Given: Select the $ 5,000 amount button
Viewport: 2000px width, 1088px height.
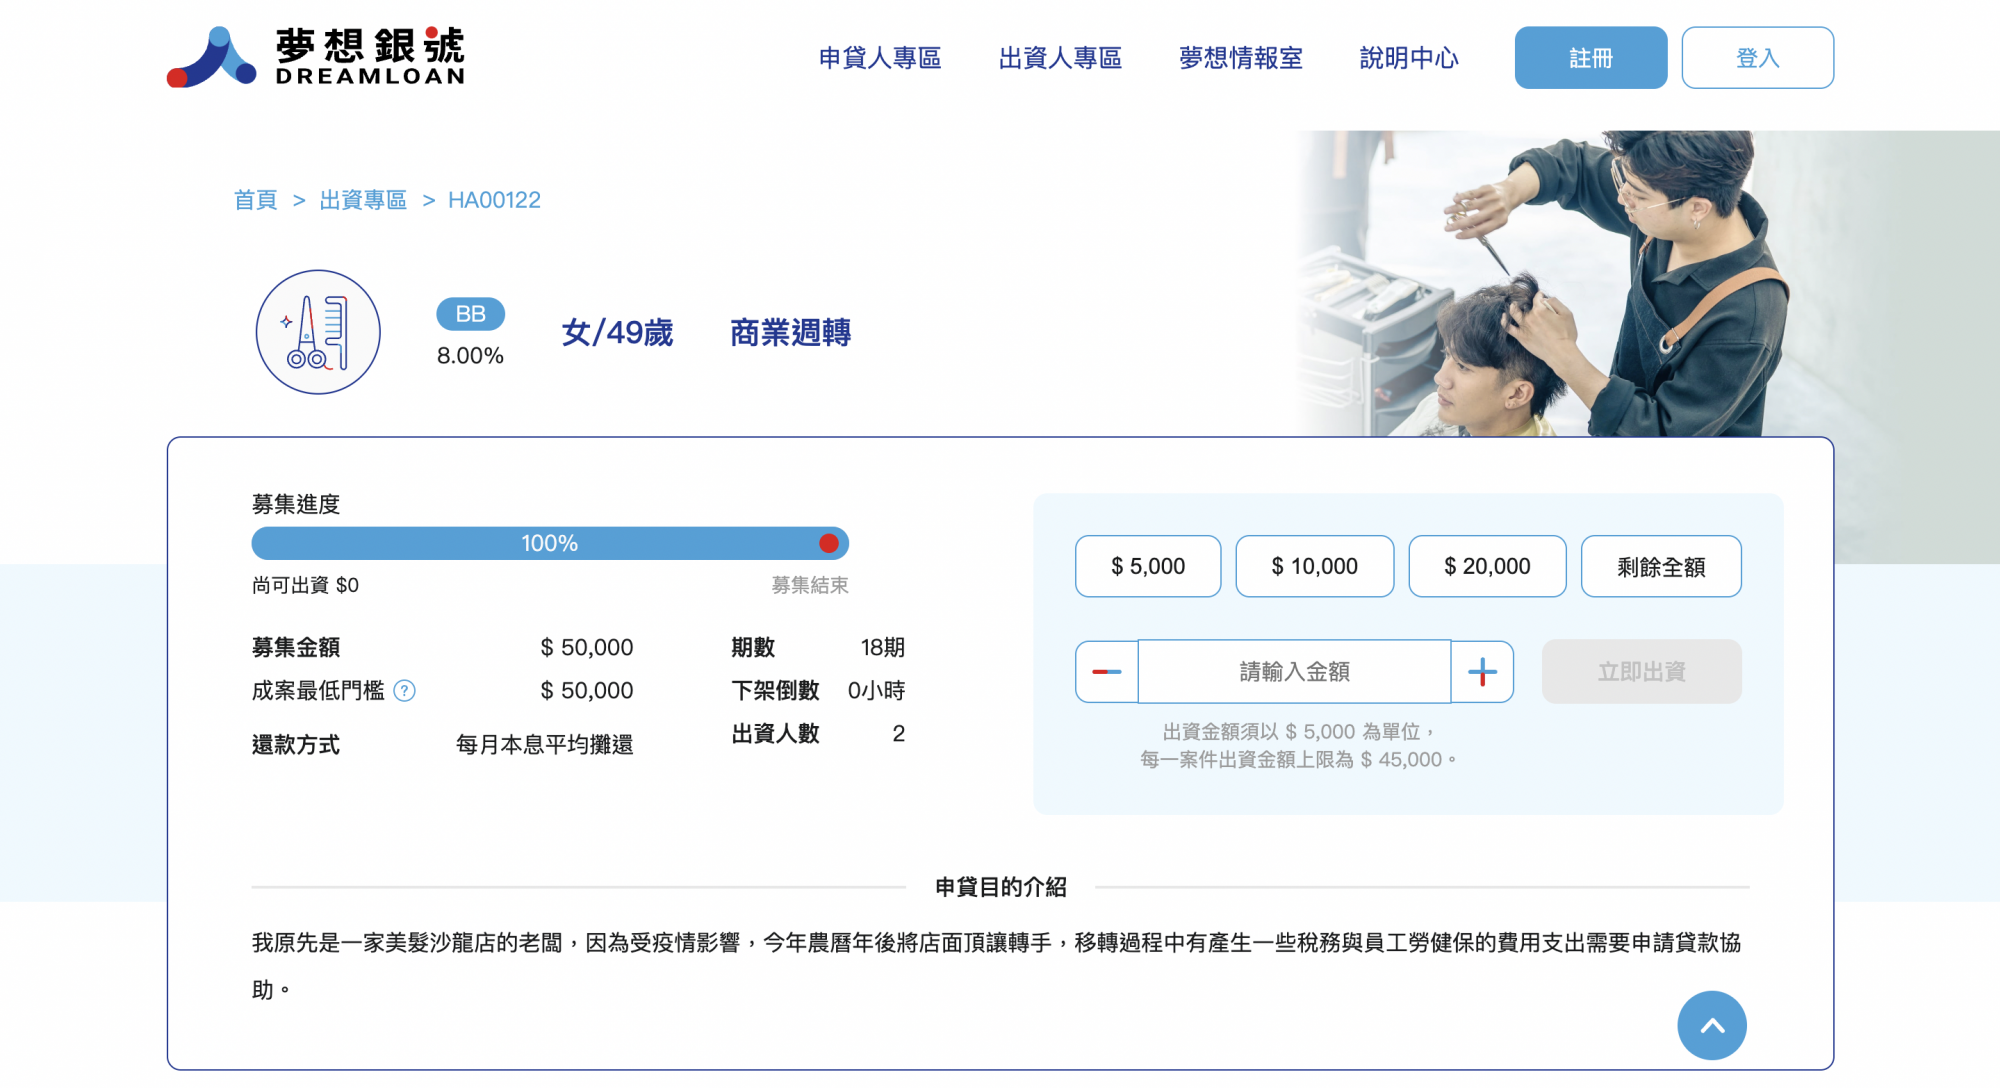Looking at the screenshot, I should pyautogui.click(x=1148, y=566).
